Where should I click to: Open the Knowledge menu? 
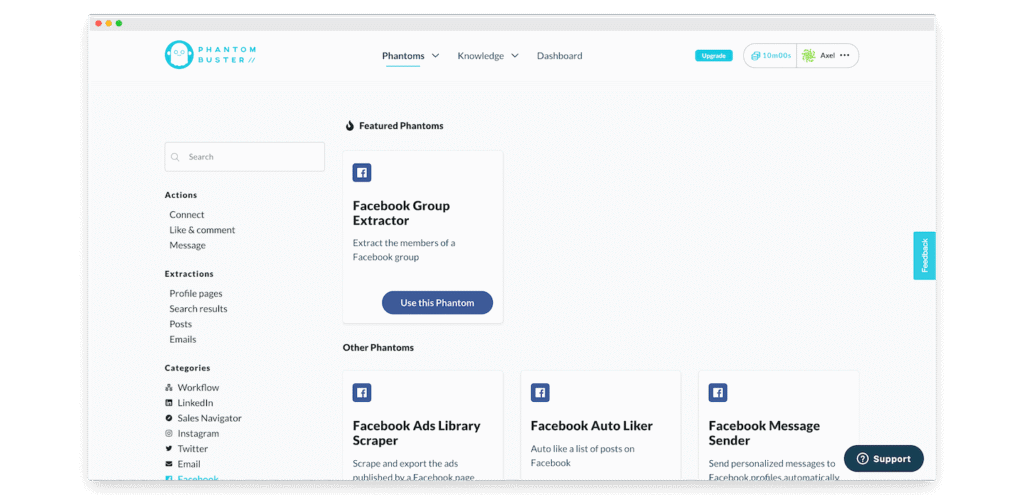[480, 56]
